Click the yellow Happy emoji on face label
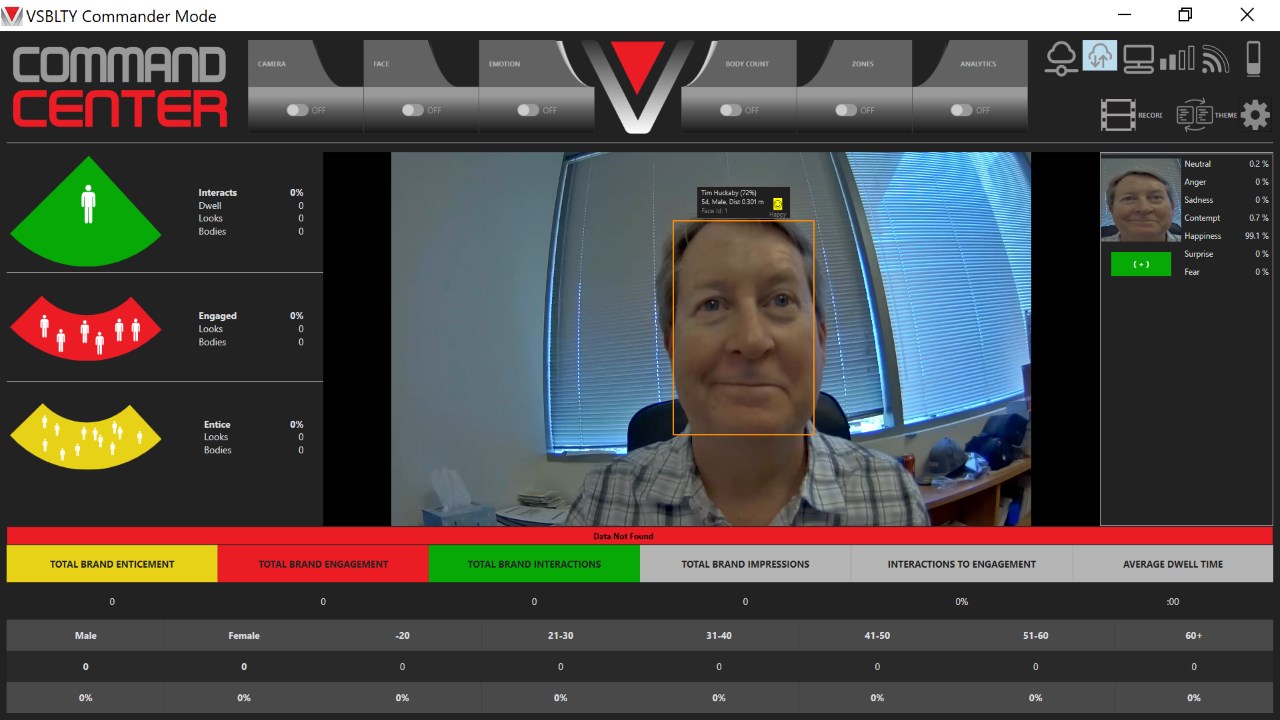This screenshot has width=1280, height=720. point(778,204)
